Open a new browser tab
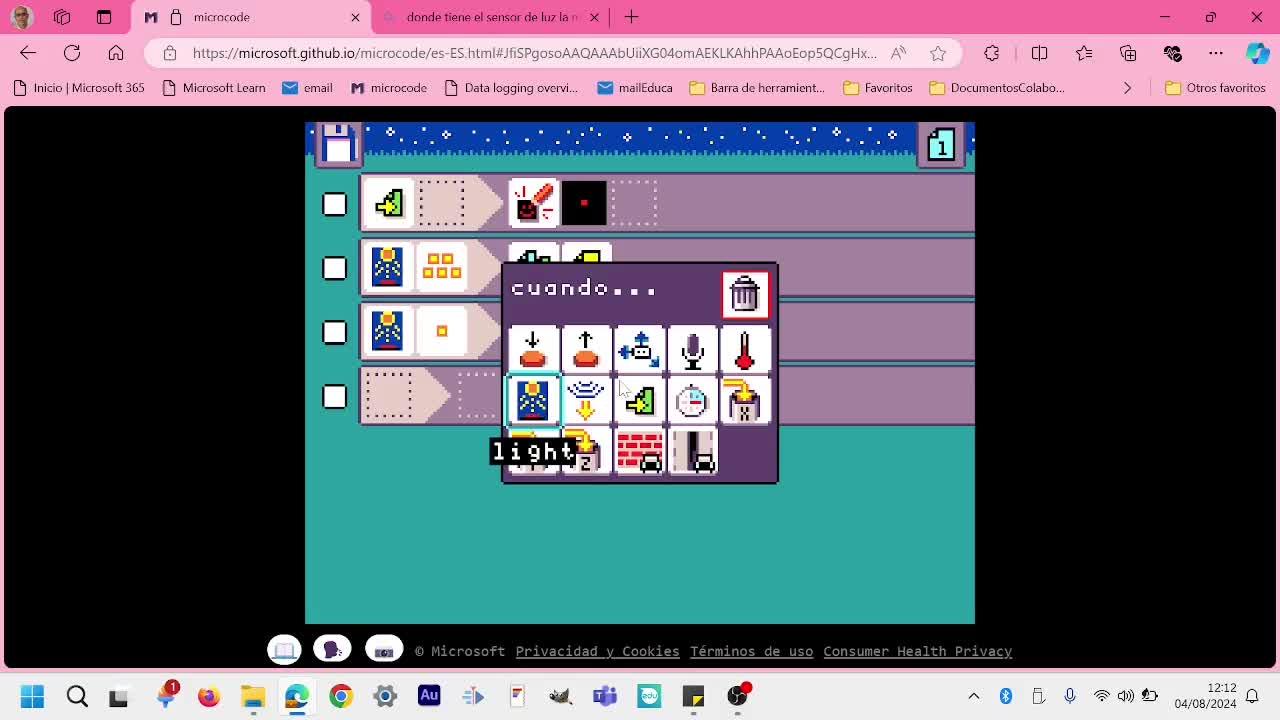The image size is (1280, 720). 631,17
